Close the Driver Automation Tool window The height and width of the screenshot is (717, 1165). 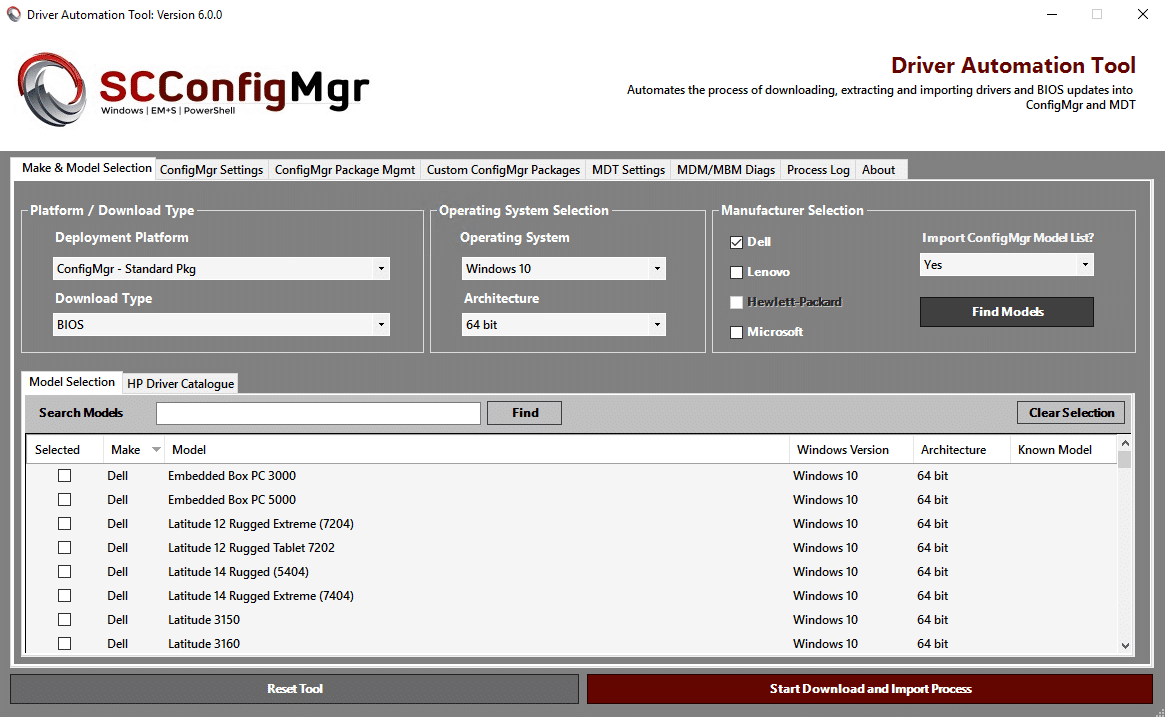coord(1143,15)
